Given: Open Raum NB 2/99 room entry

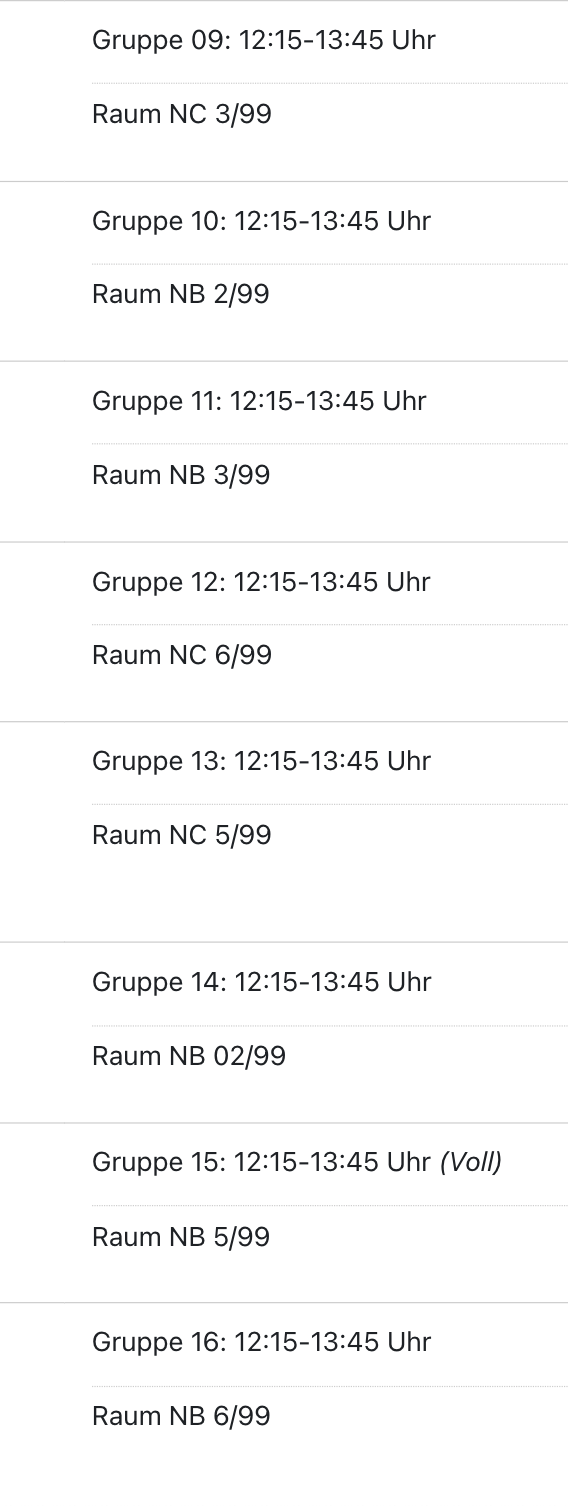Looking at the screenshot, I should 181,295.
